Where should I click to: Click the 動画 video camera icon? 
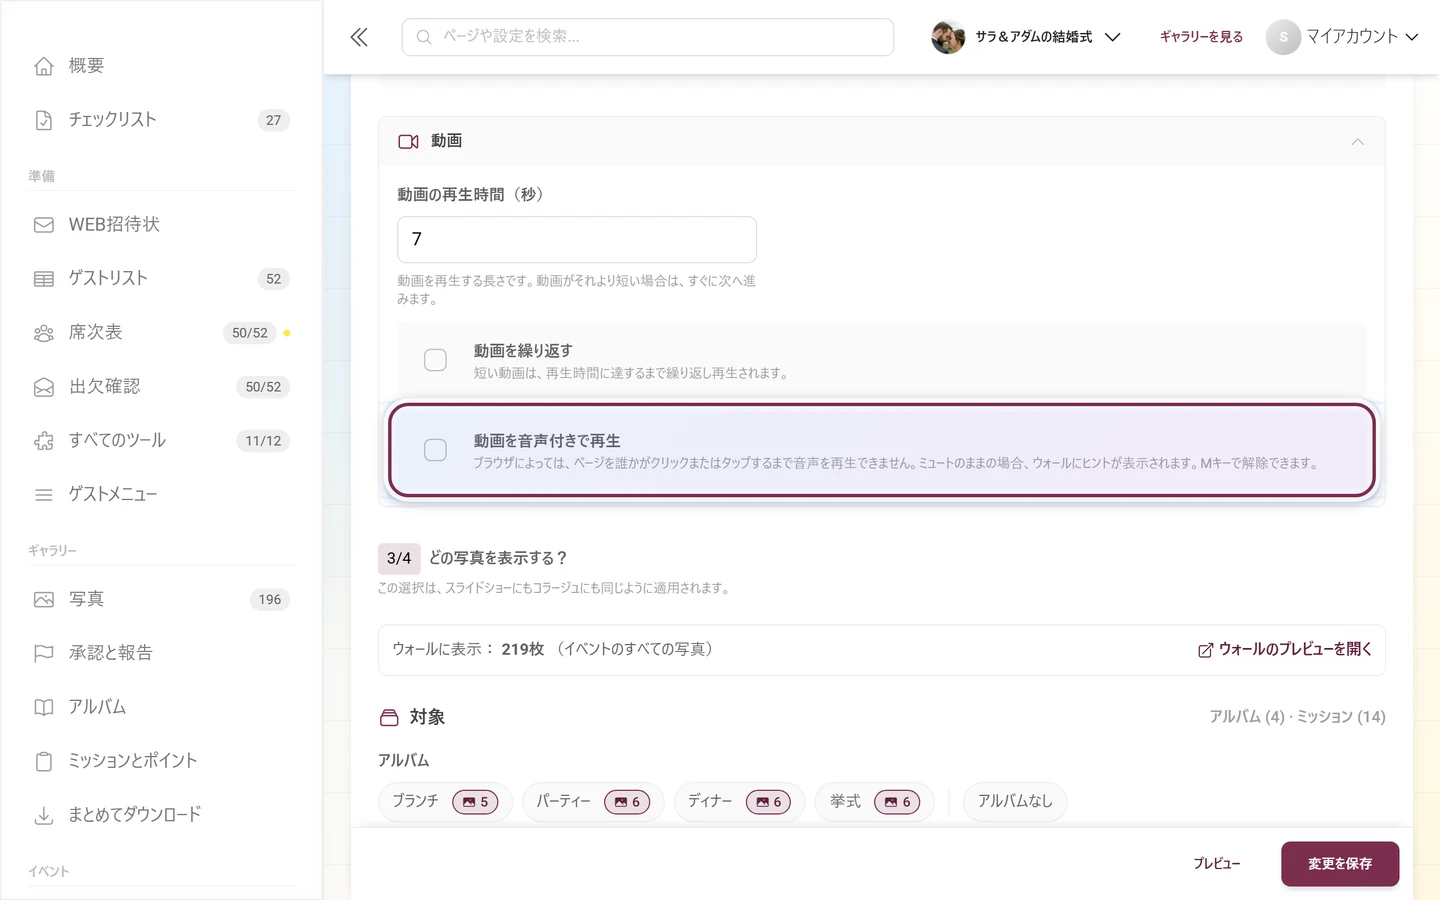click(408, 142)
